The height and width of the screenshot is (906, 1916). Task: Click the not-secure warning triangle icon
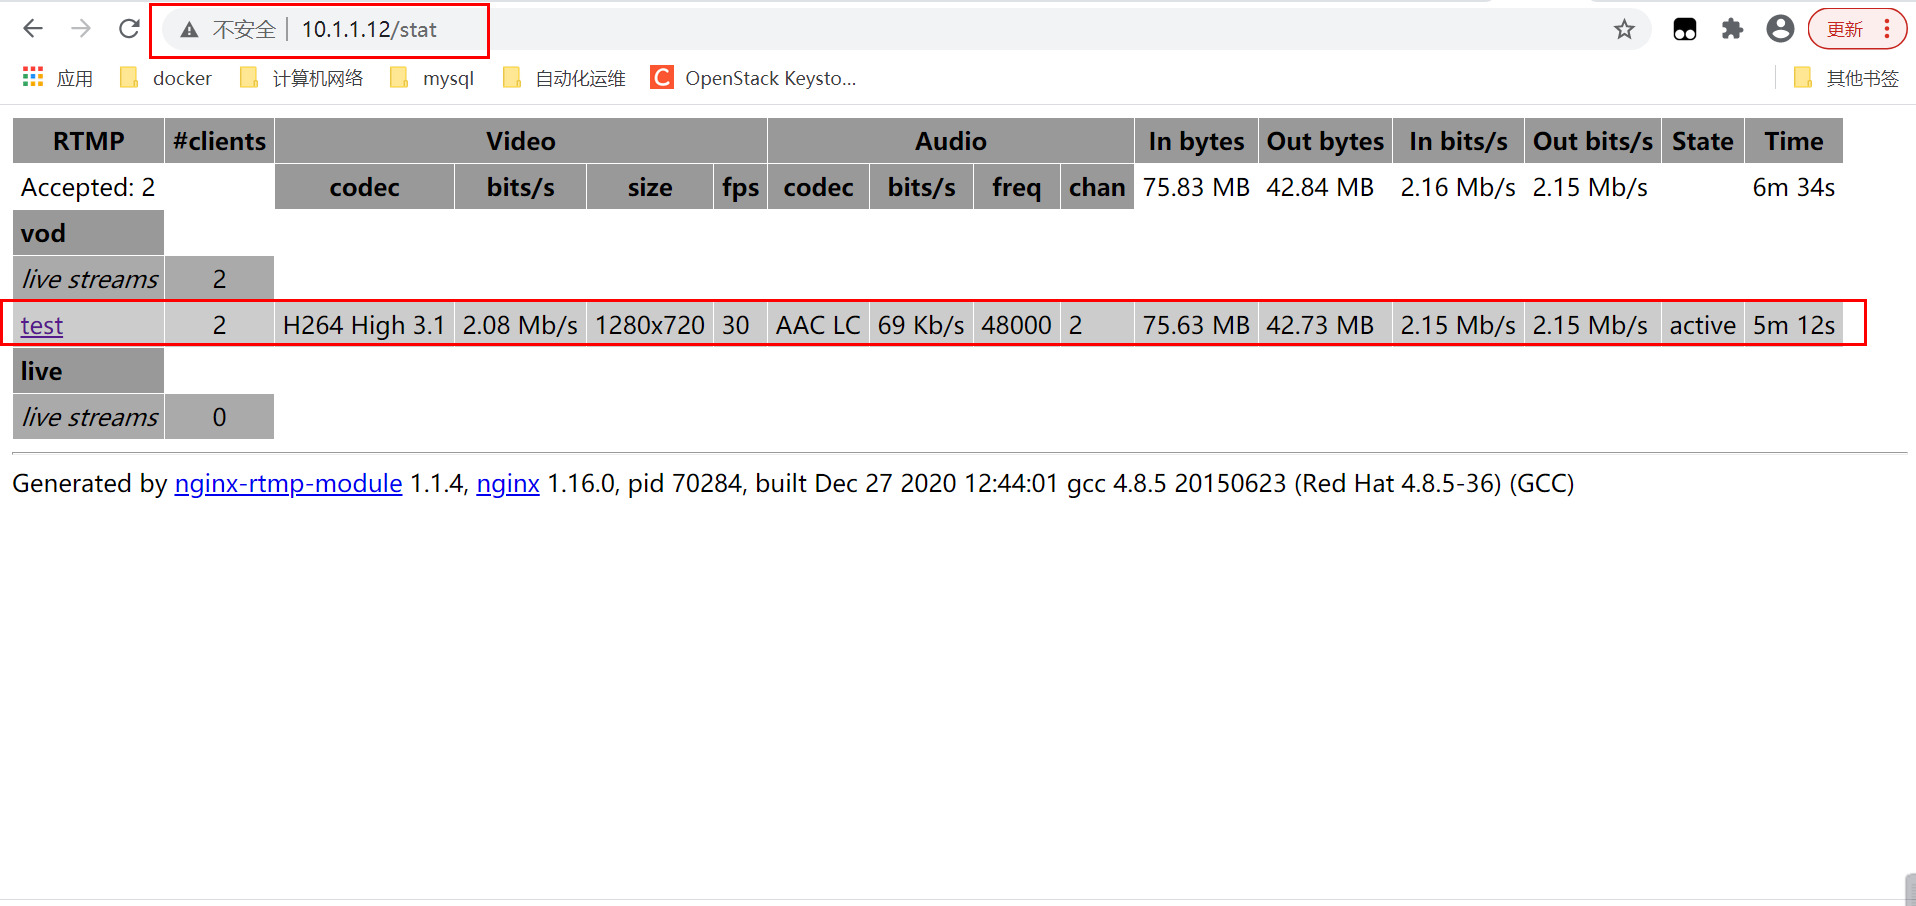point(189,30)
